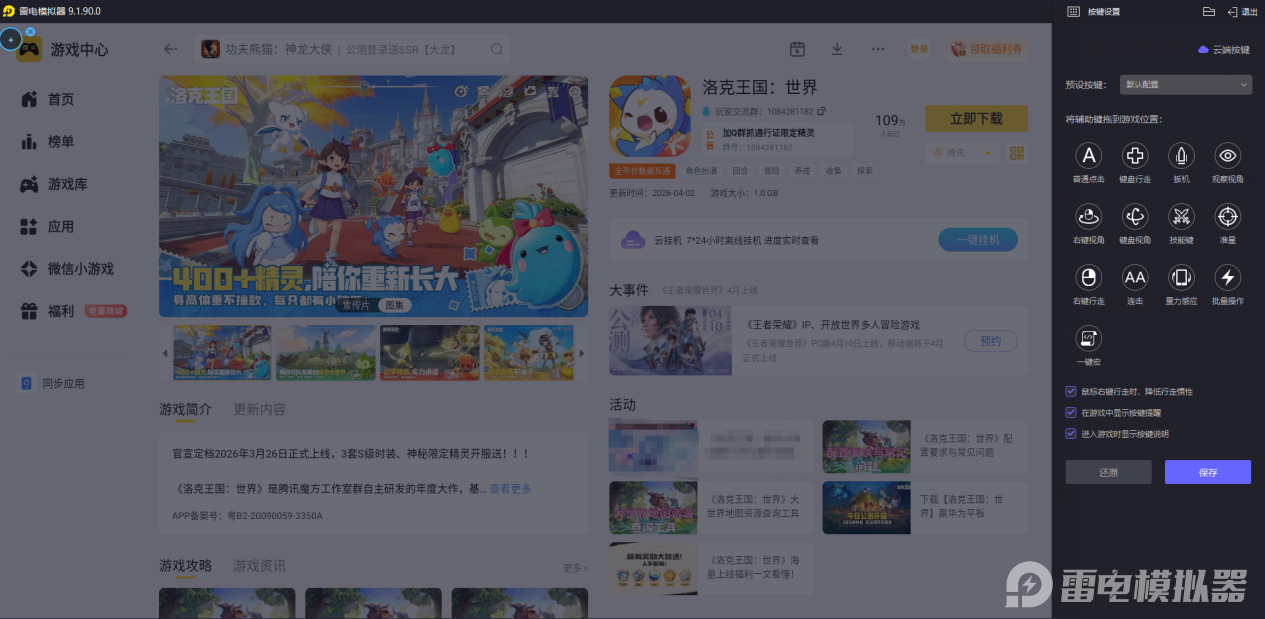This screenshot has height=619, width=1265.
Task: Open 应用 in the sidebar
Action: 61,227
